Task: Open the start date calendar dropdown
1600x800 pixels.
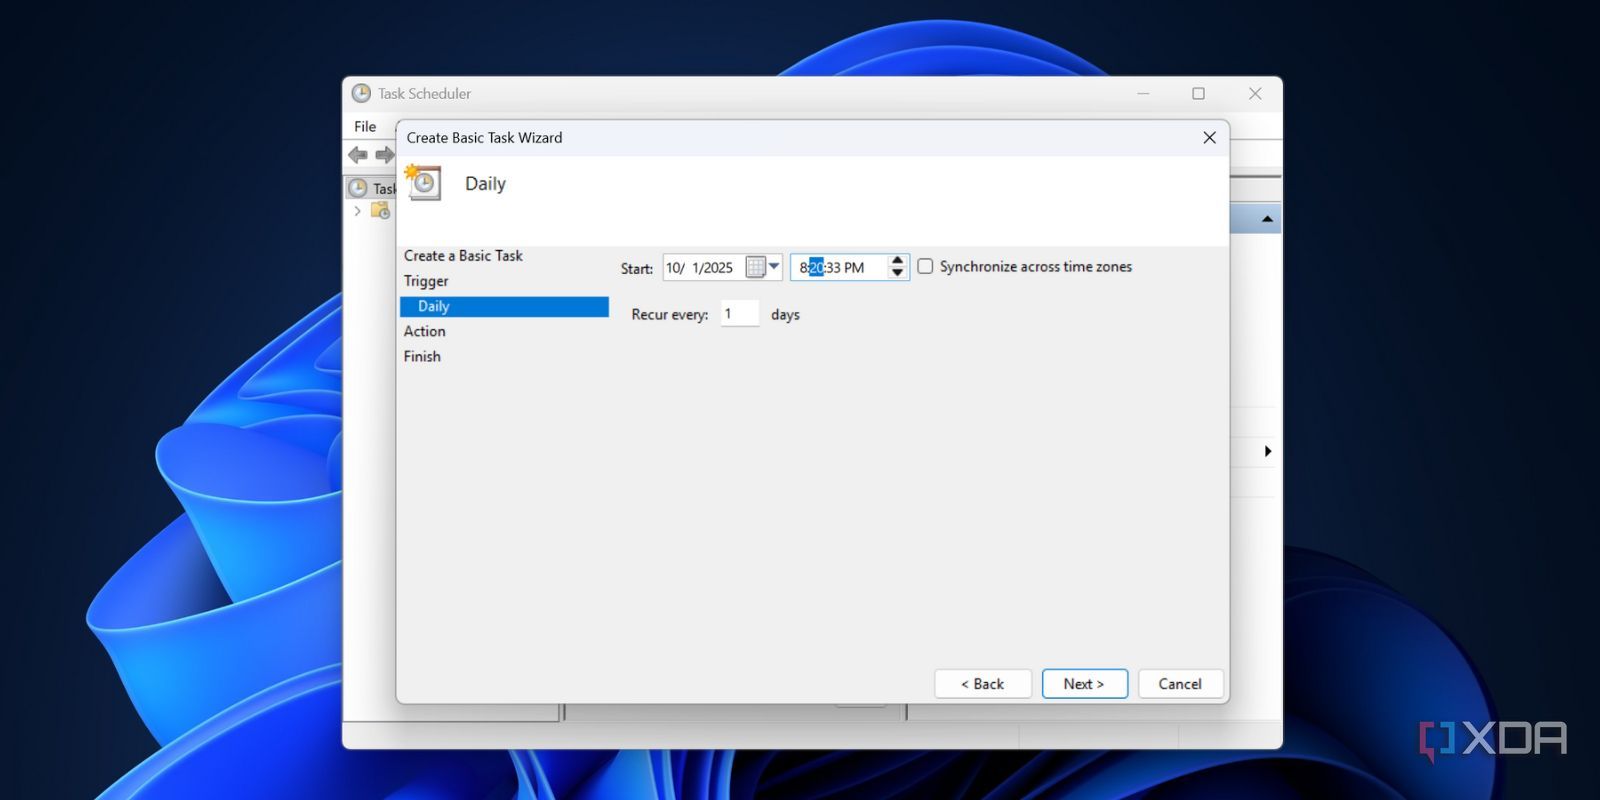Action: (763, 267)
